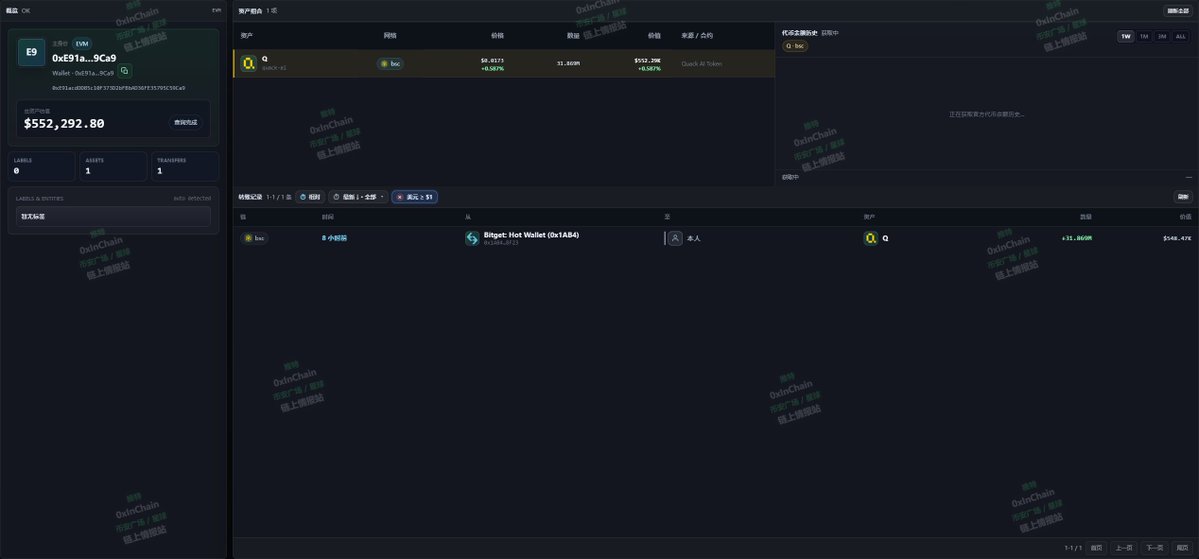Image resolution: width=1199 pixels, height=559 pixels.
Task: Click the $548.47K transfer value
Action: 1178,239
